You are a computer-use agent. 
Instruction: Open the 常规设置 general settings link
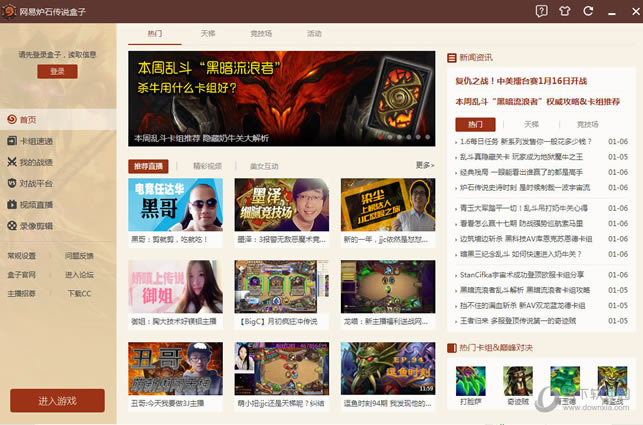(22, 256)
